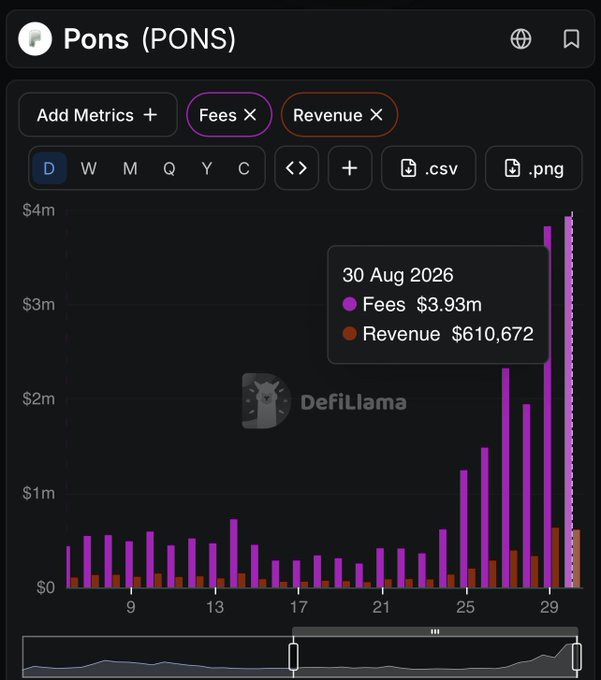Click the plus chart button
Viewport: 601px width, 680px height.
[350, 168]
